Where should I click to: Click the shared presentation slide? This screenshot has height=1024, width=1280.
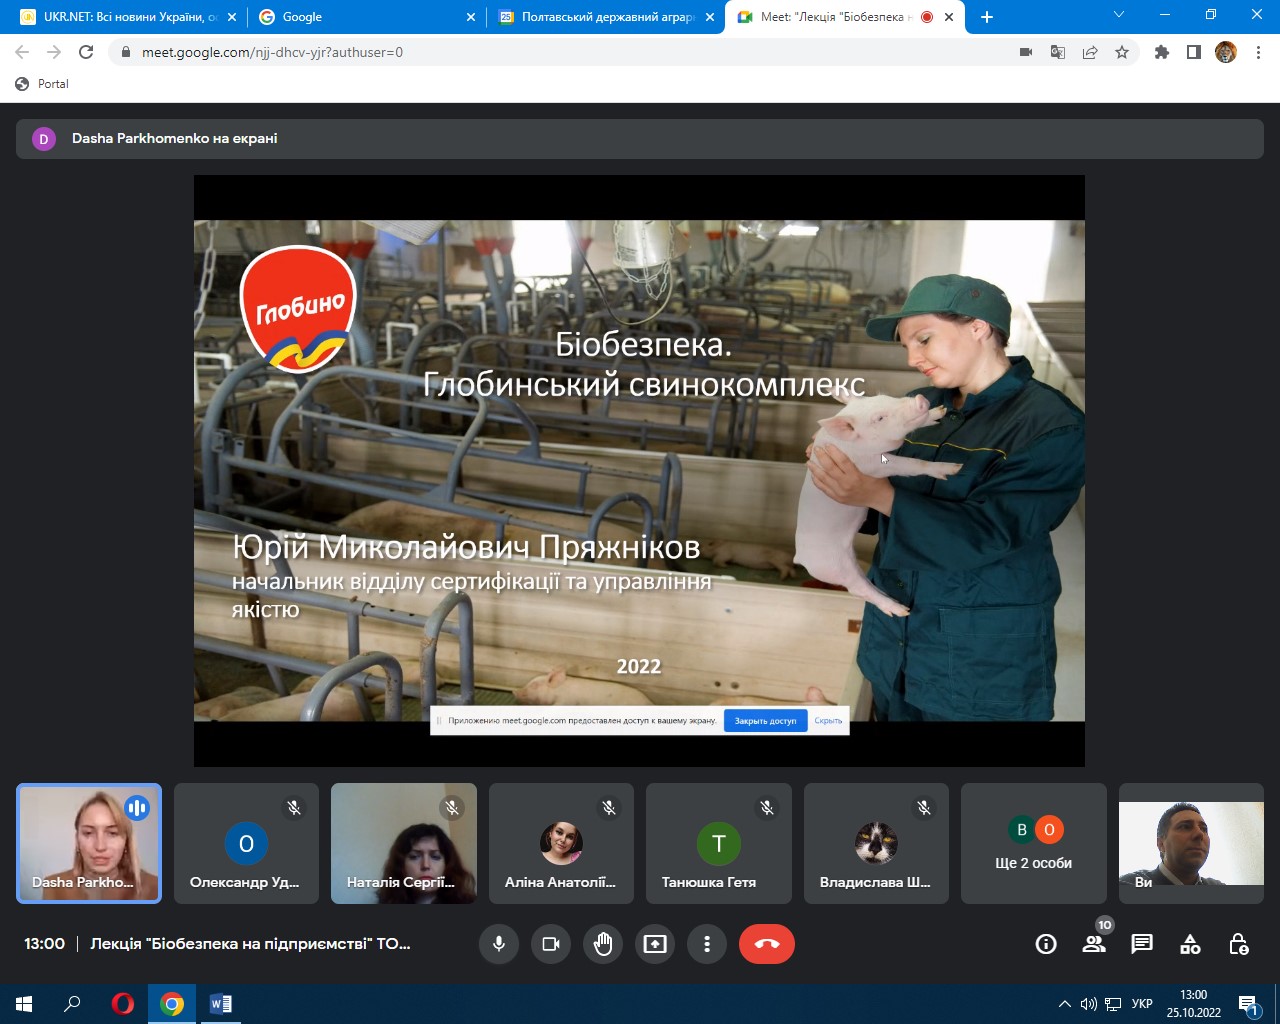pos(639,470)
